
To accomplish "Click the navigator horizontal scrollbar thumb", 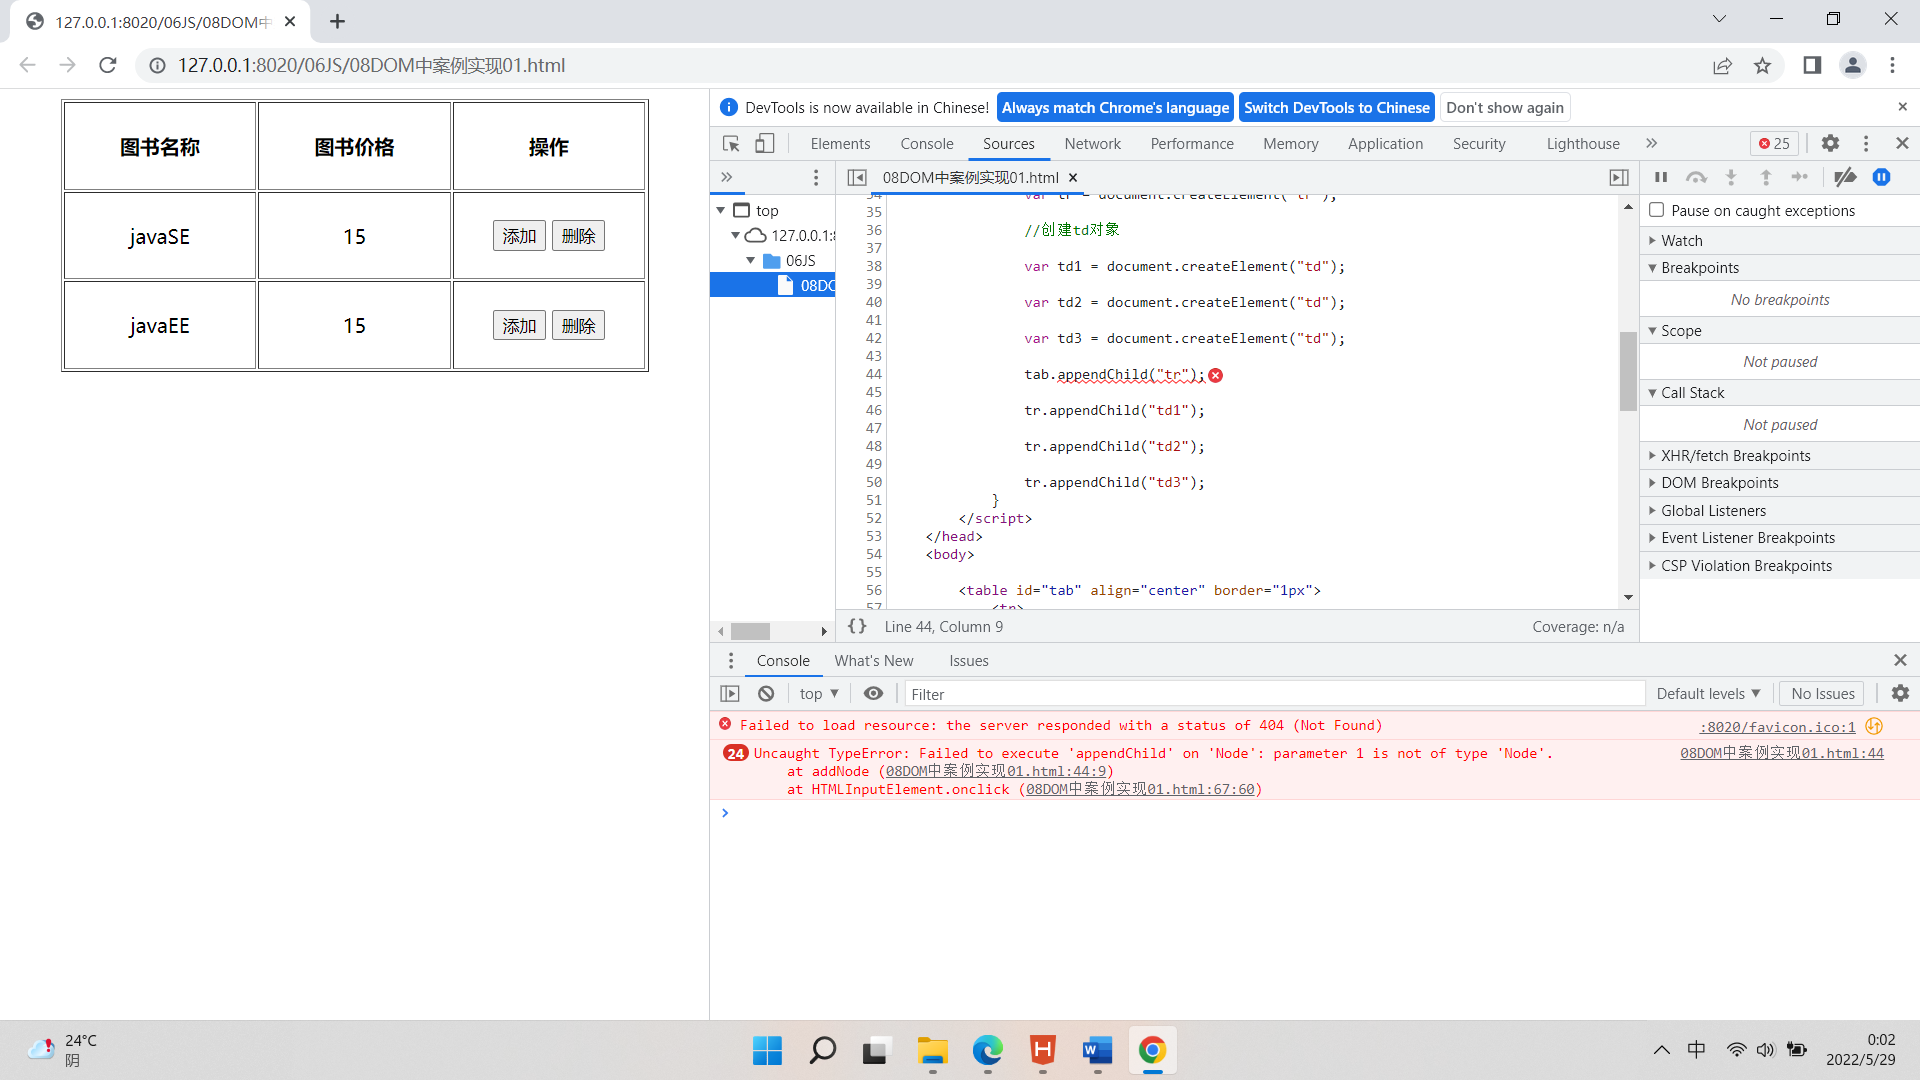I will 750,631.
